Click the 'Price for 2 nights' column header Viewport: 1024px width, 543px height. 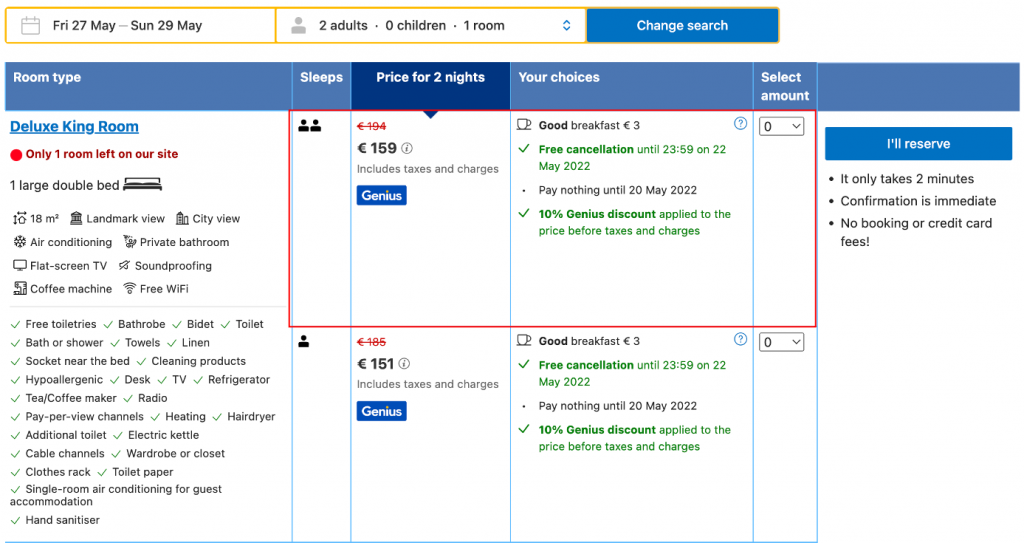tap(430, 78)
